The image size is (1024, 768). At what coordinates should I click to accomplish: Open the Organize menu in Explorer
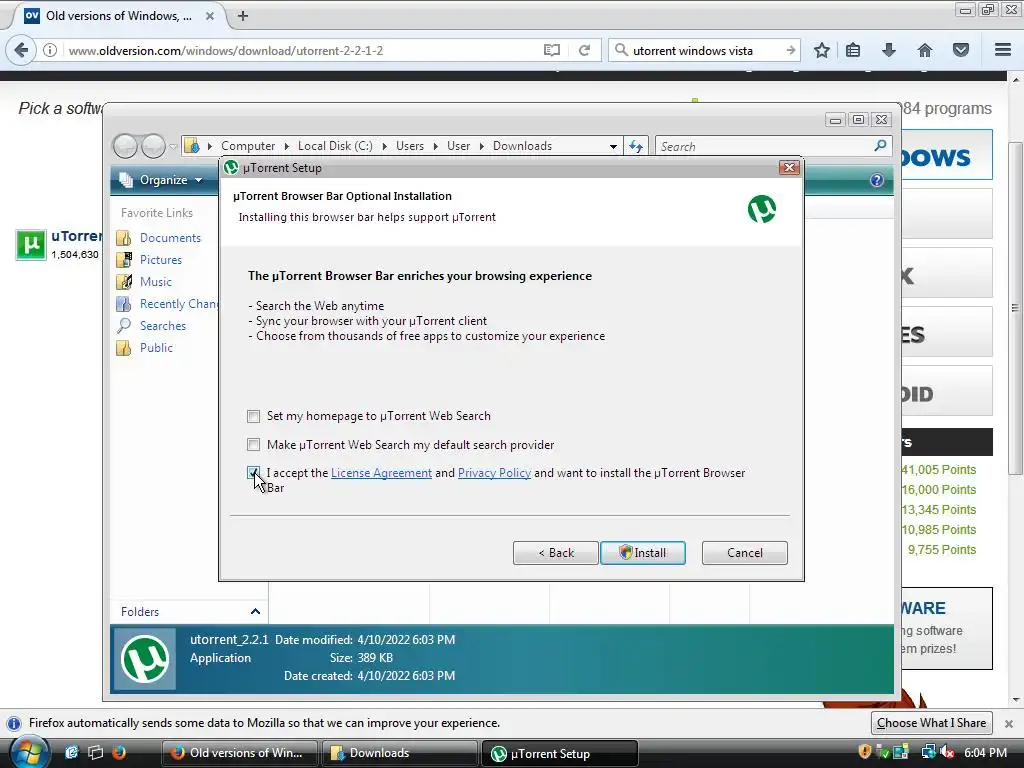tap(163, 180)
